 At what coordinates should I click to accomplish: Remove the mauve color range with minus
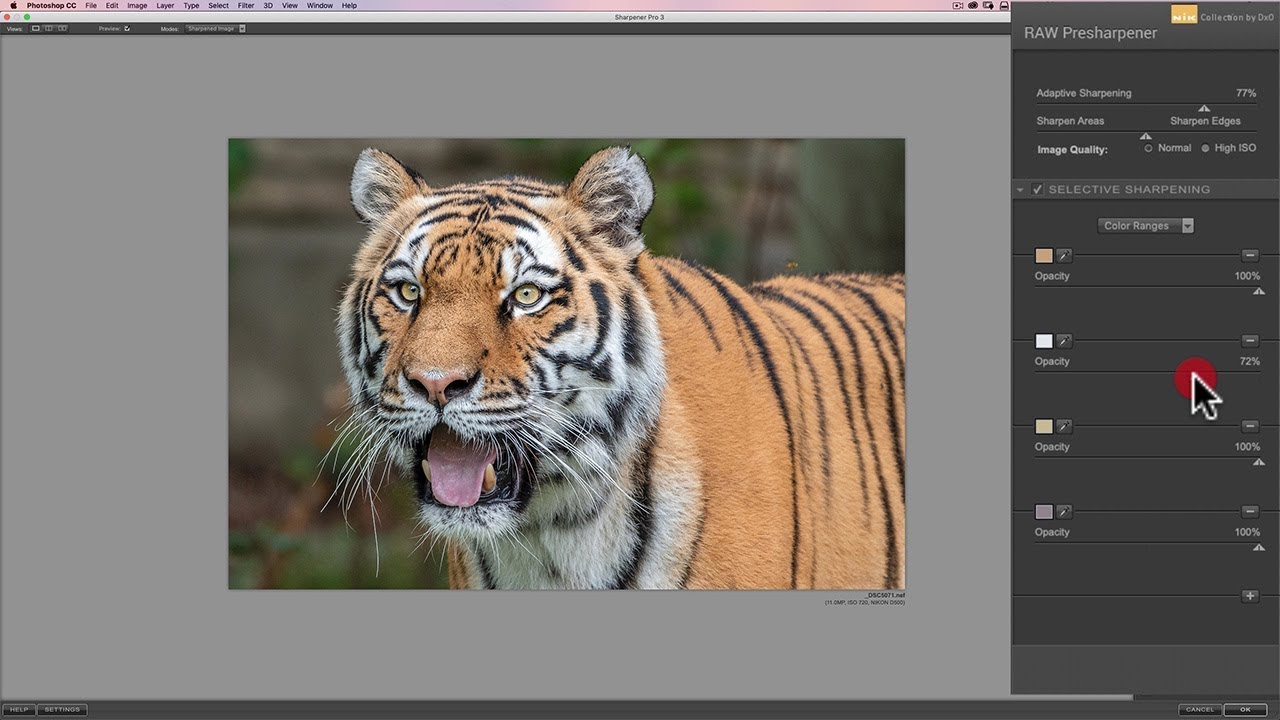point(1250,512)
